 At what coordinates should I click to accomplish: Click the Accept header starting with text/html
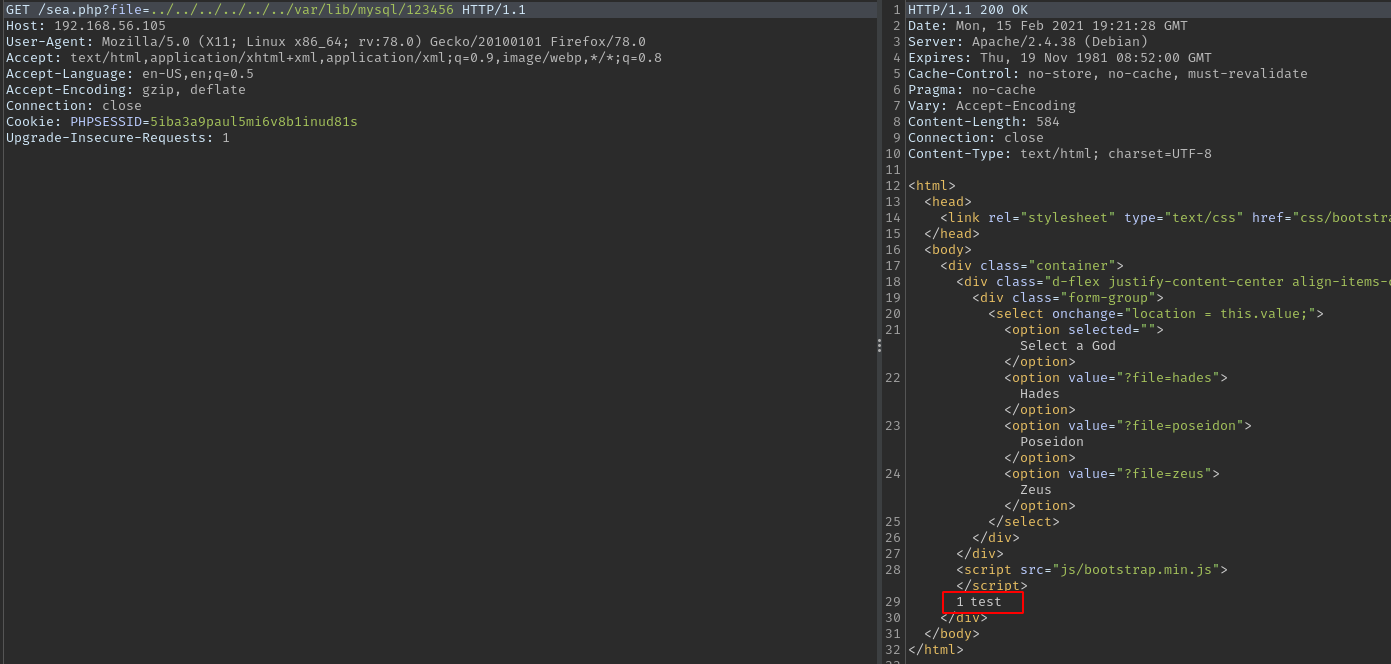334,58
